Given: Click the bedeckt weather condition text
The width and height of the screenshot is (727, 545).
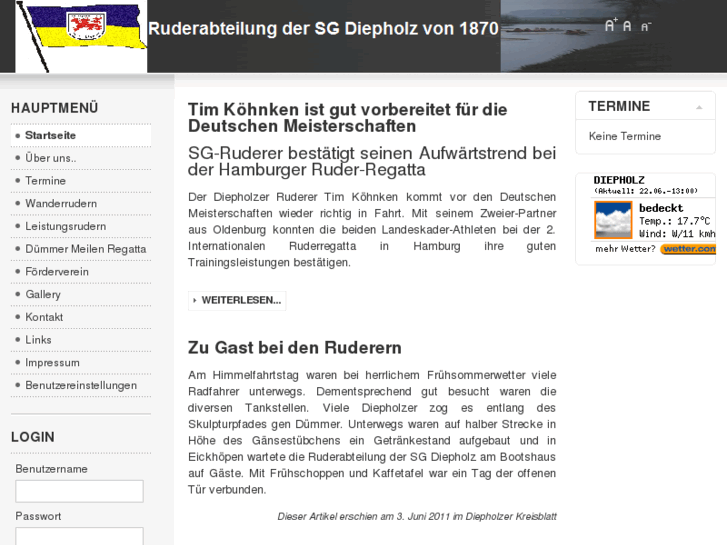Looking at the screenshot, I should point(661,208).
